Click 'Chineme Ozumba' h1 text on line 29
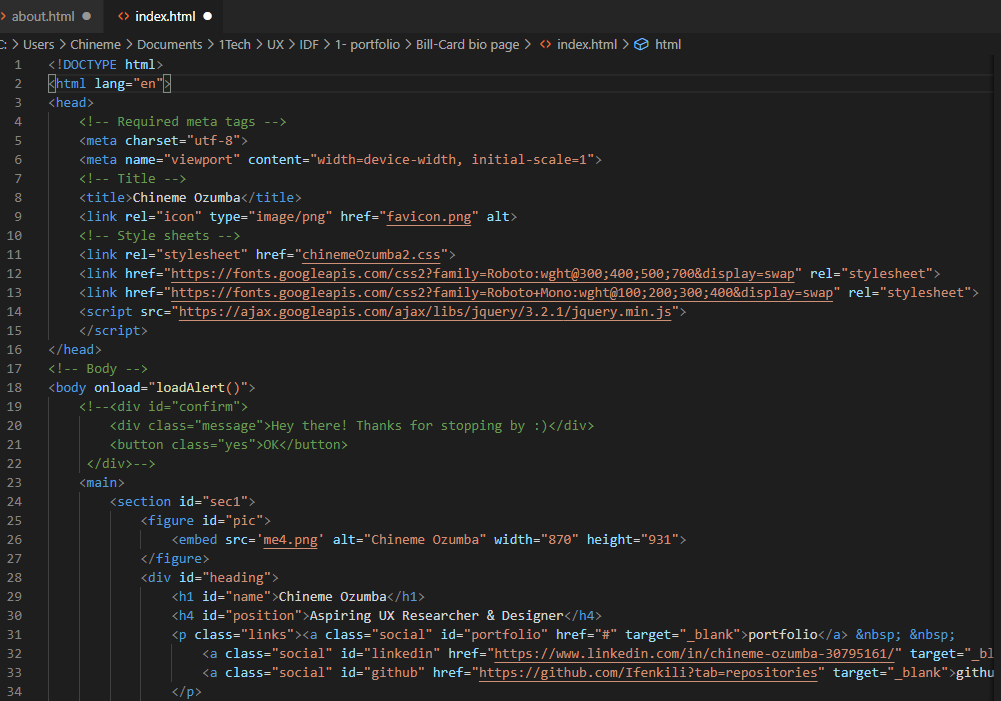 333,596
